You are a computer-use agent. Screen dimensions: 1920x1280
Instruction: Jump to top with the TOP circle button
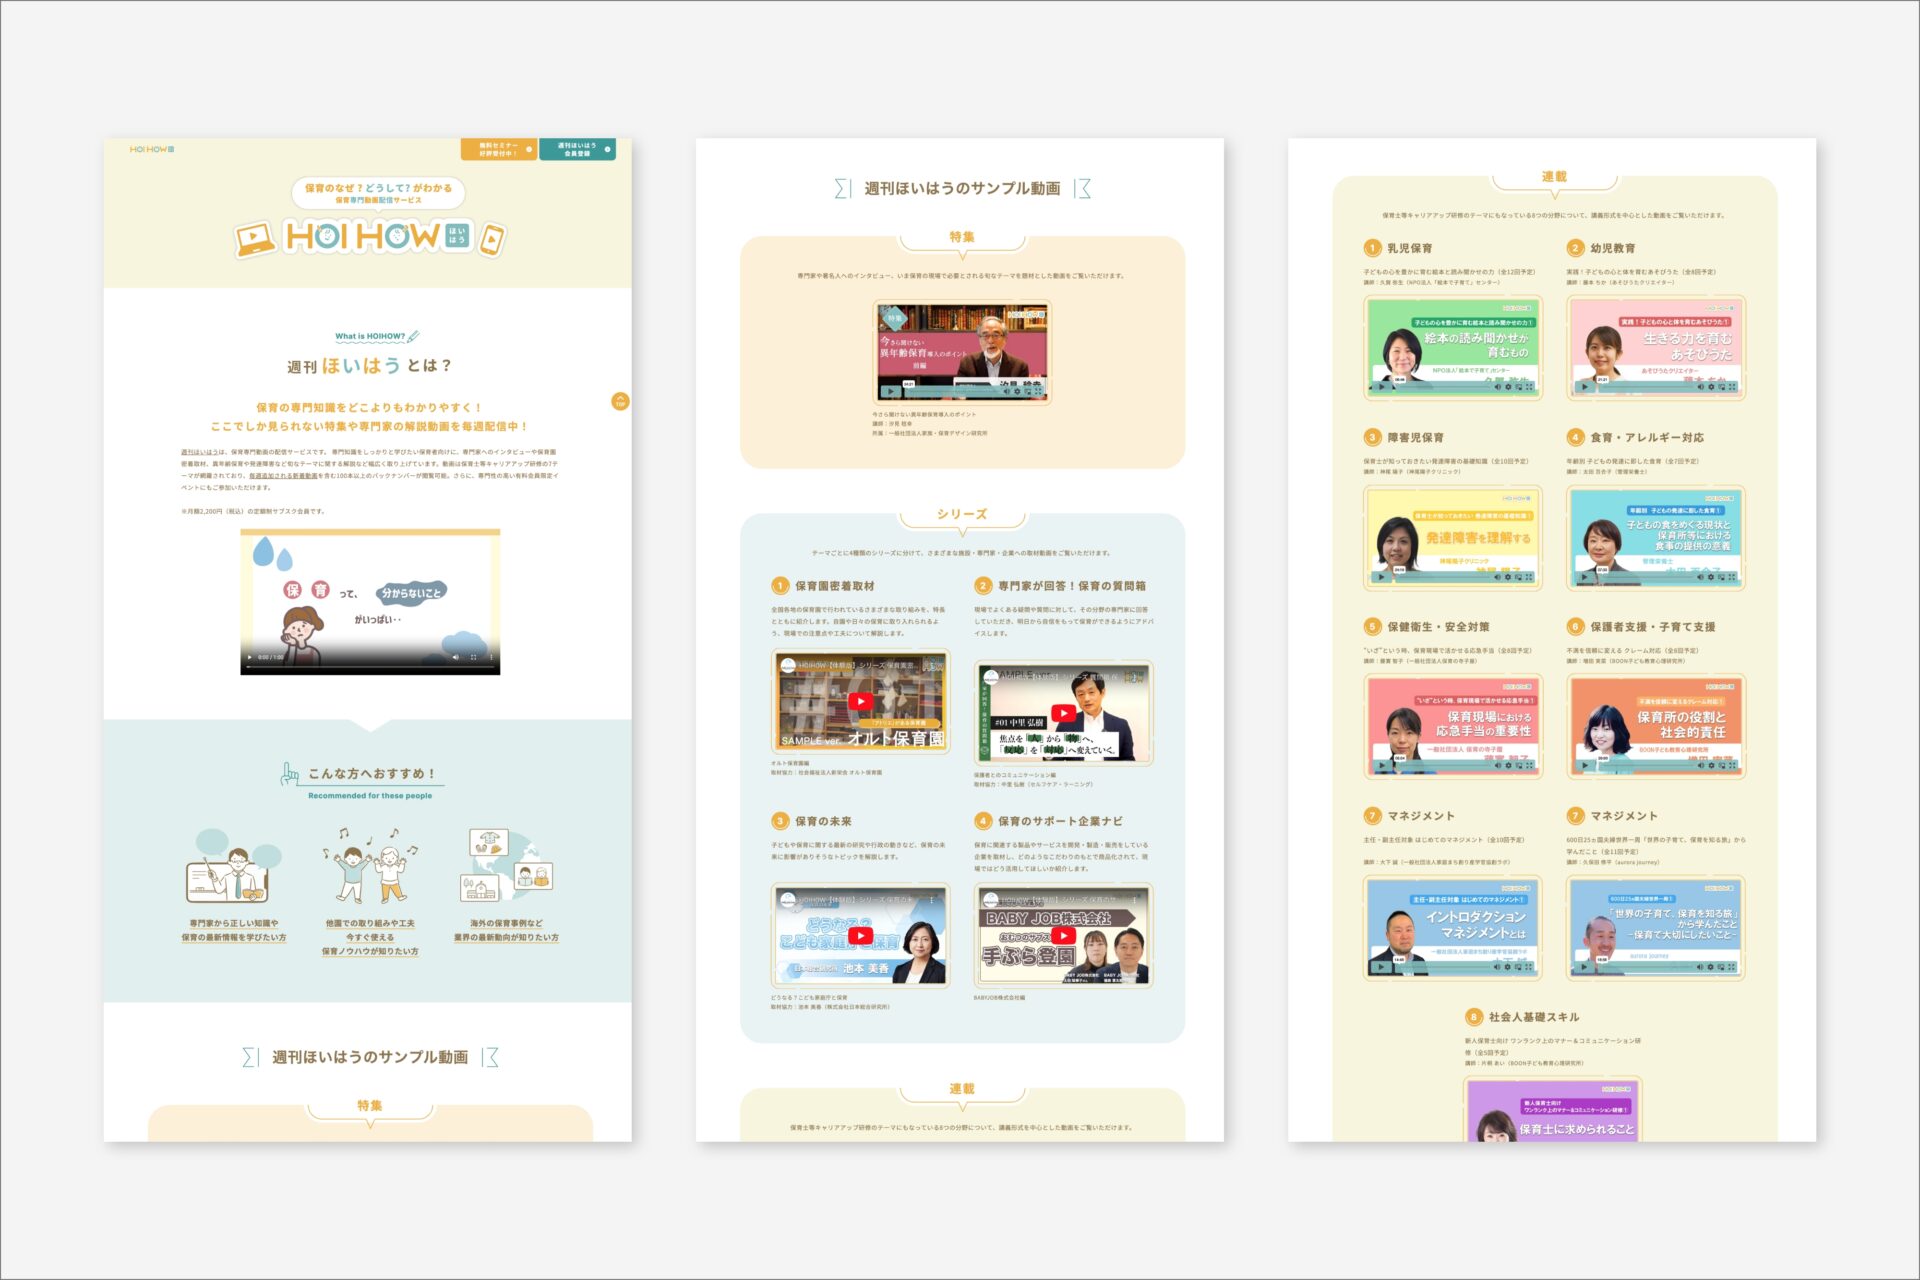point(620,401)
